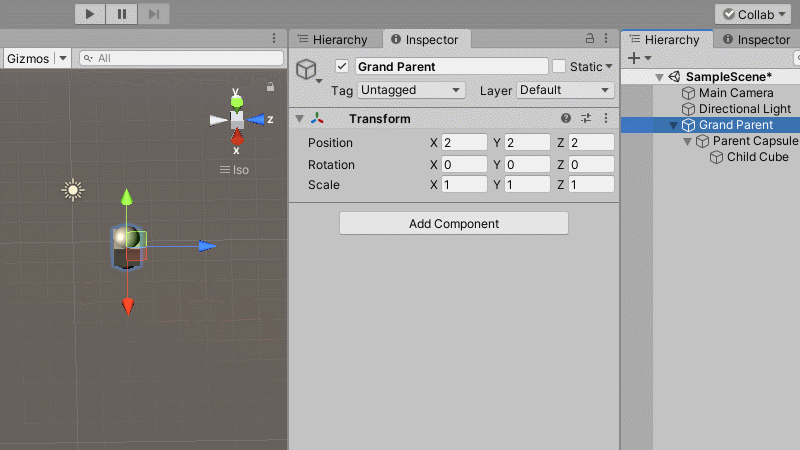The image size is (800, 450).
Task: Click the green Y axis cone on the orientation gizmo
Action: (237, 103)
